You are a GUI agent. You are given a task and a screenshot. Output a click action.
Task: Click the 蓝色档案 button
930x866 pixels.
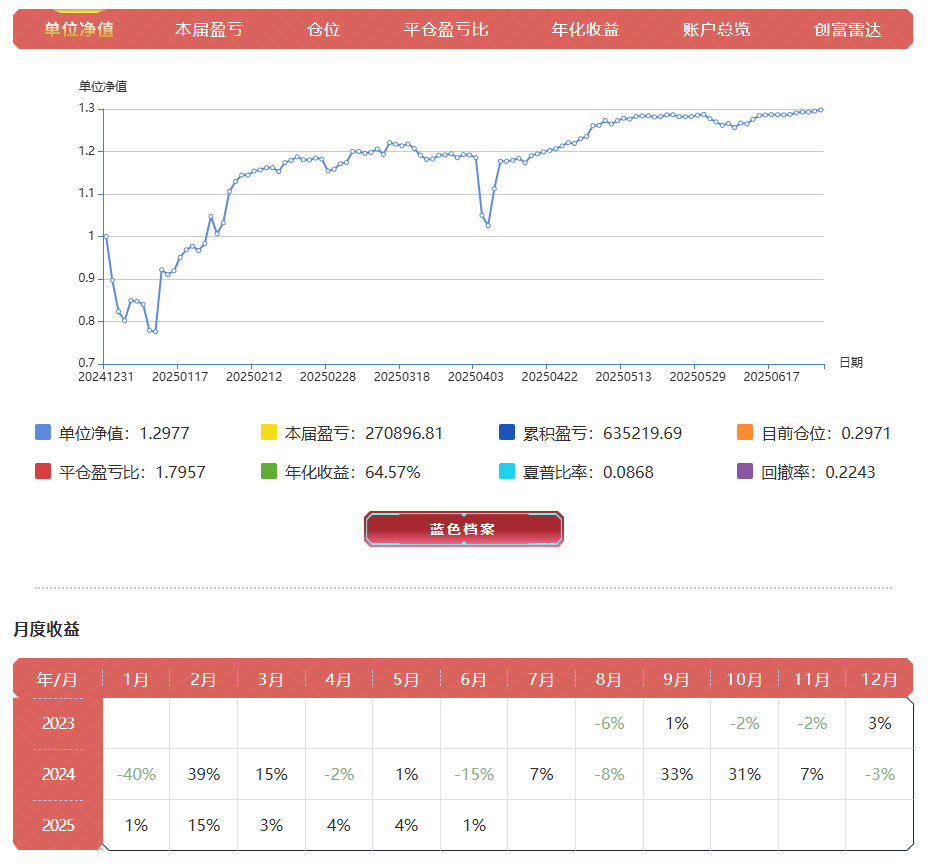[x=463, y=529]
